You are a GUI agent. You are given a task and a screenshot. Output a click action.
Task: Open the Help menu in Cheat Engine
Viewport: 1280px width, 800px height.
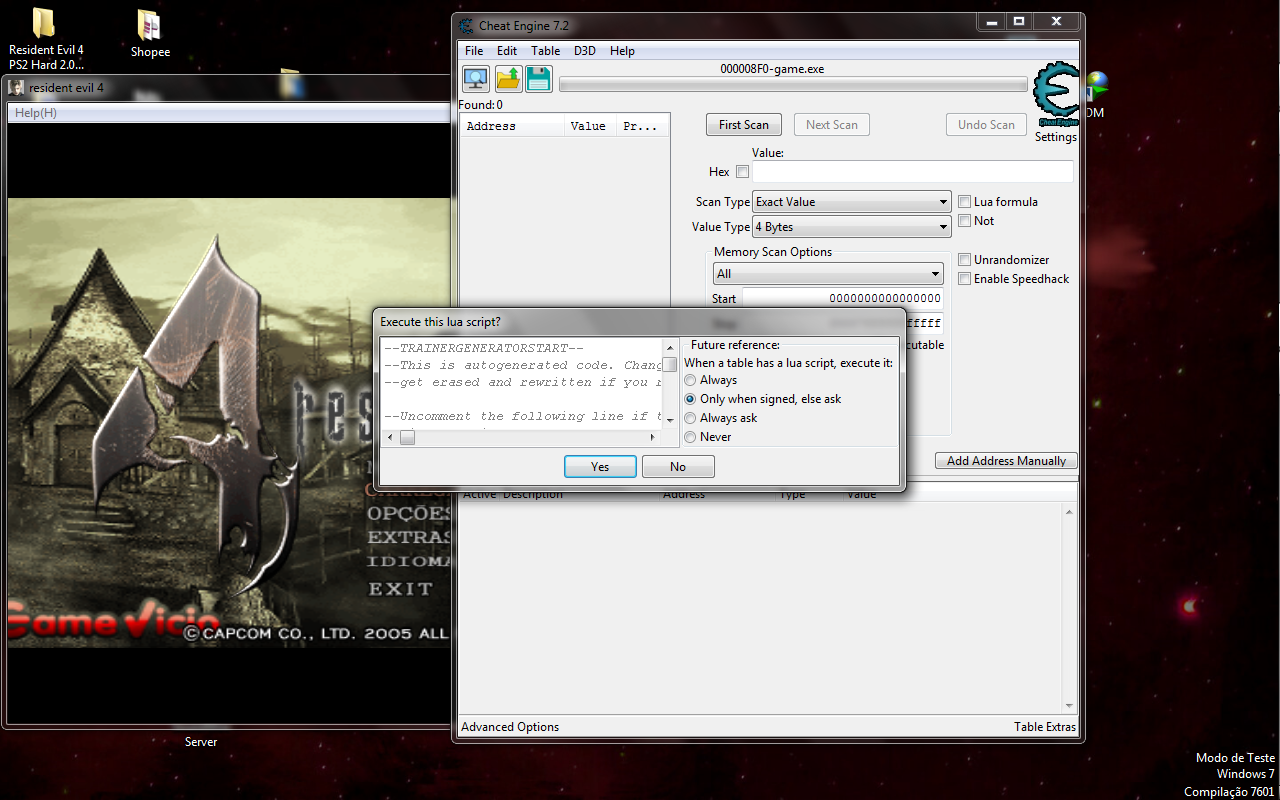pos(622,51)
